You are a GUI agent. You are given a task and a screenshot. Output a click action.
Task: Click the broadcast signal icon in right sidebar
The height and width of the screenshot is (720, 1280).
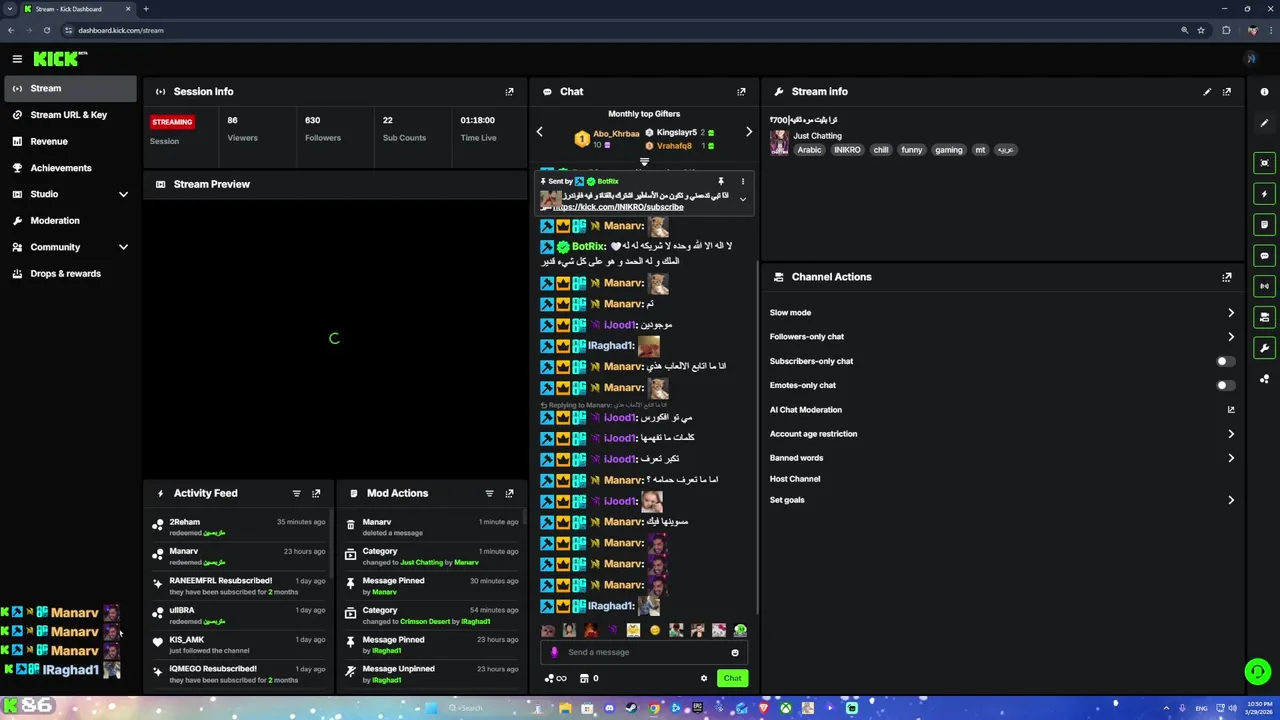(1265, 287)
